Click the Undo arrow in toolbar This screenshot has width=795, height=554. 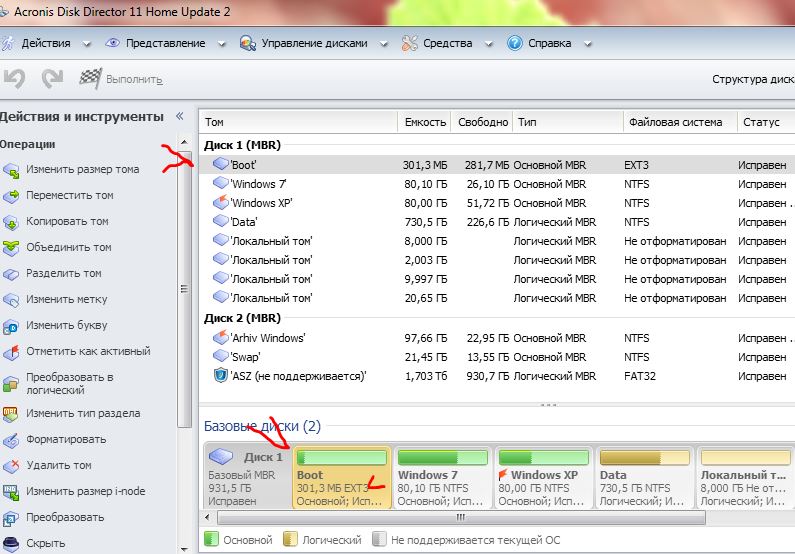14,79
